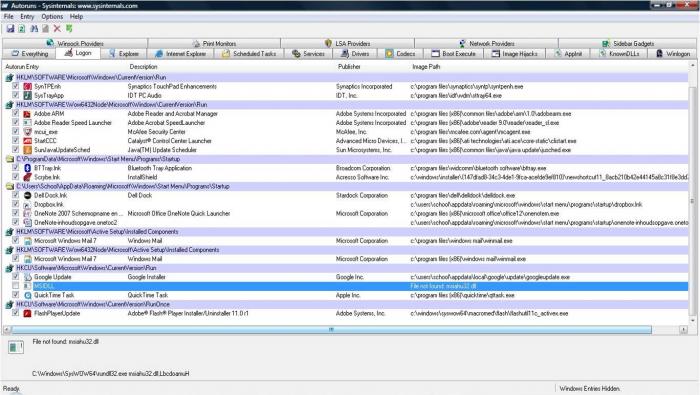
Task: Click the FlashPlayerUpdate entry icon
Action: tap(28, 313)
